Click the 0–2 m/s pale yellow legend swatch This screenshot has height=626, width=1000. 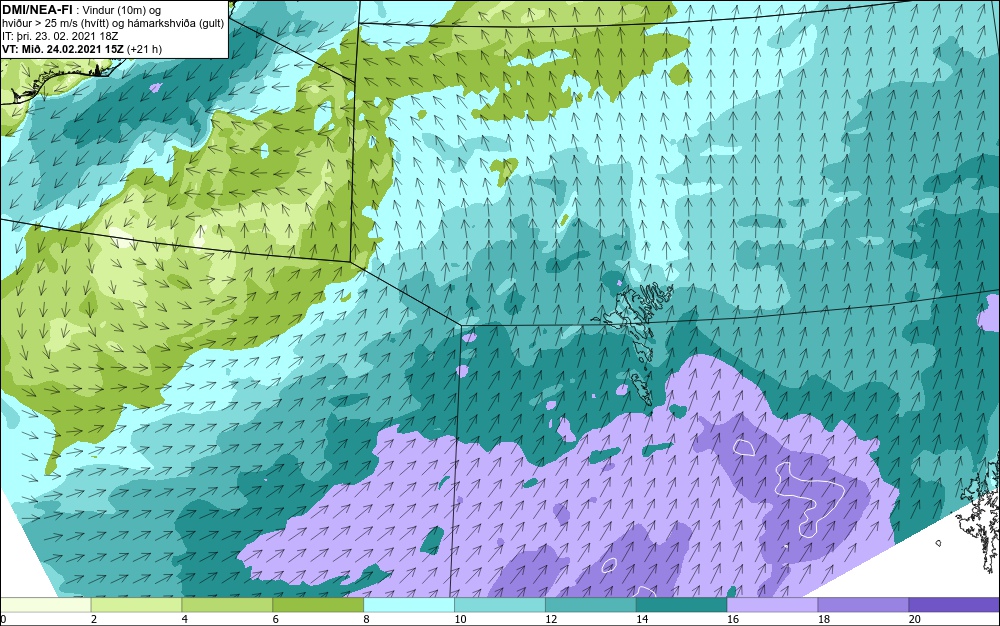coord(45,604)
